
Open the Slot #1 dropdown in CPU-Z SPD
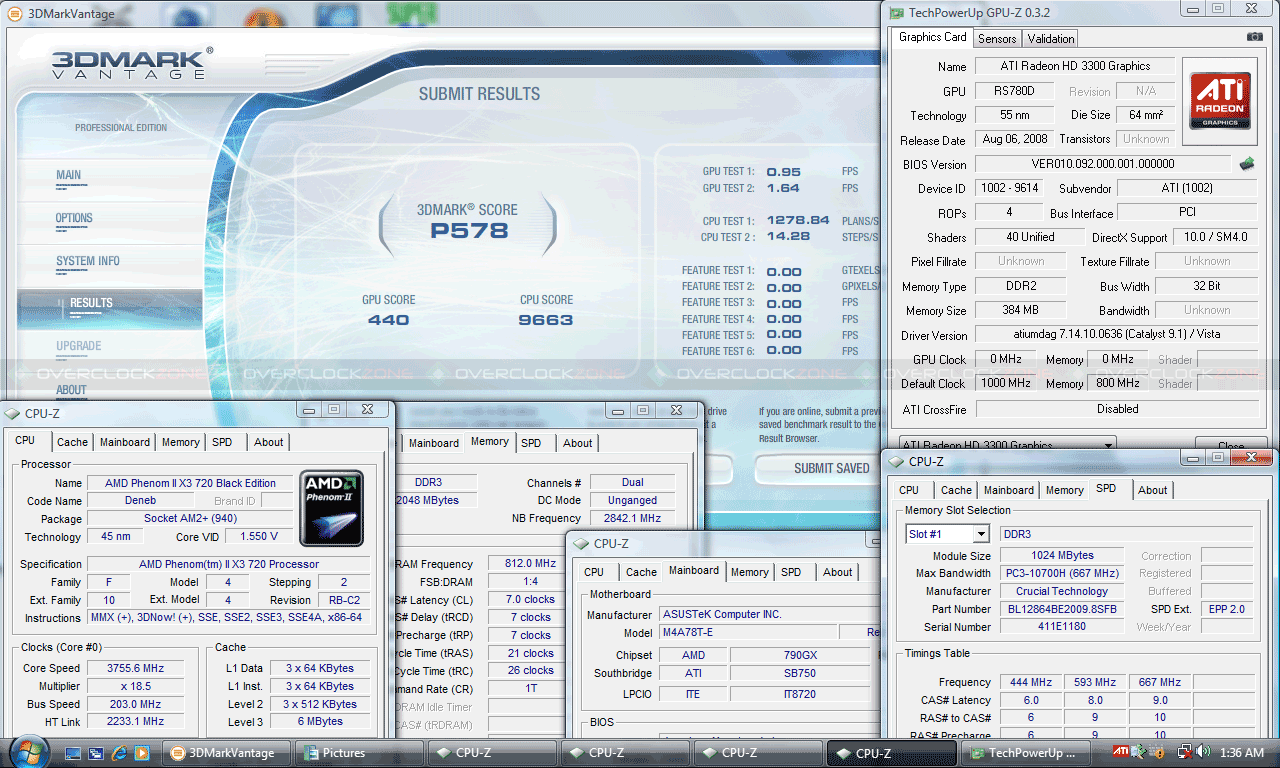pos(947,534)
